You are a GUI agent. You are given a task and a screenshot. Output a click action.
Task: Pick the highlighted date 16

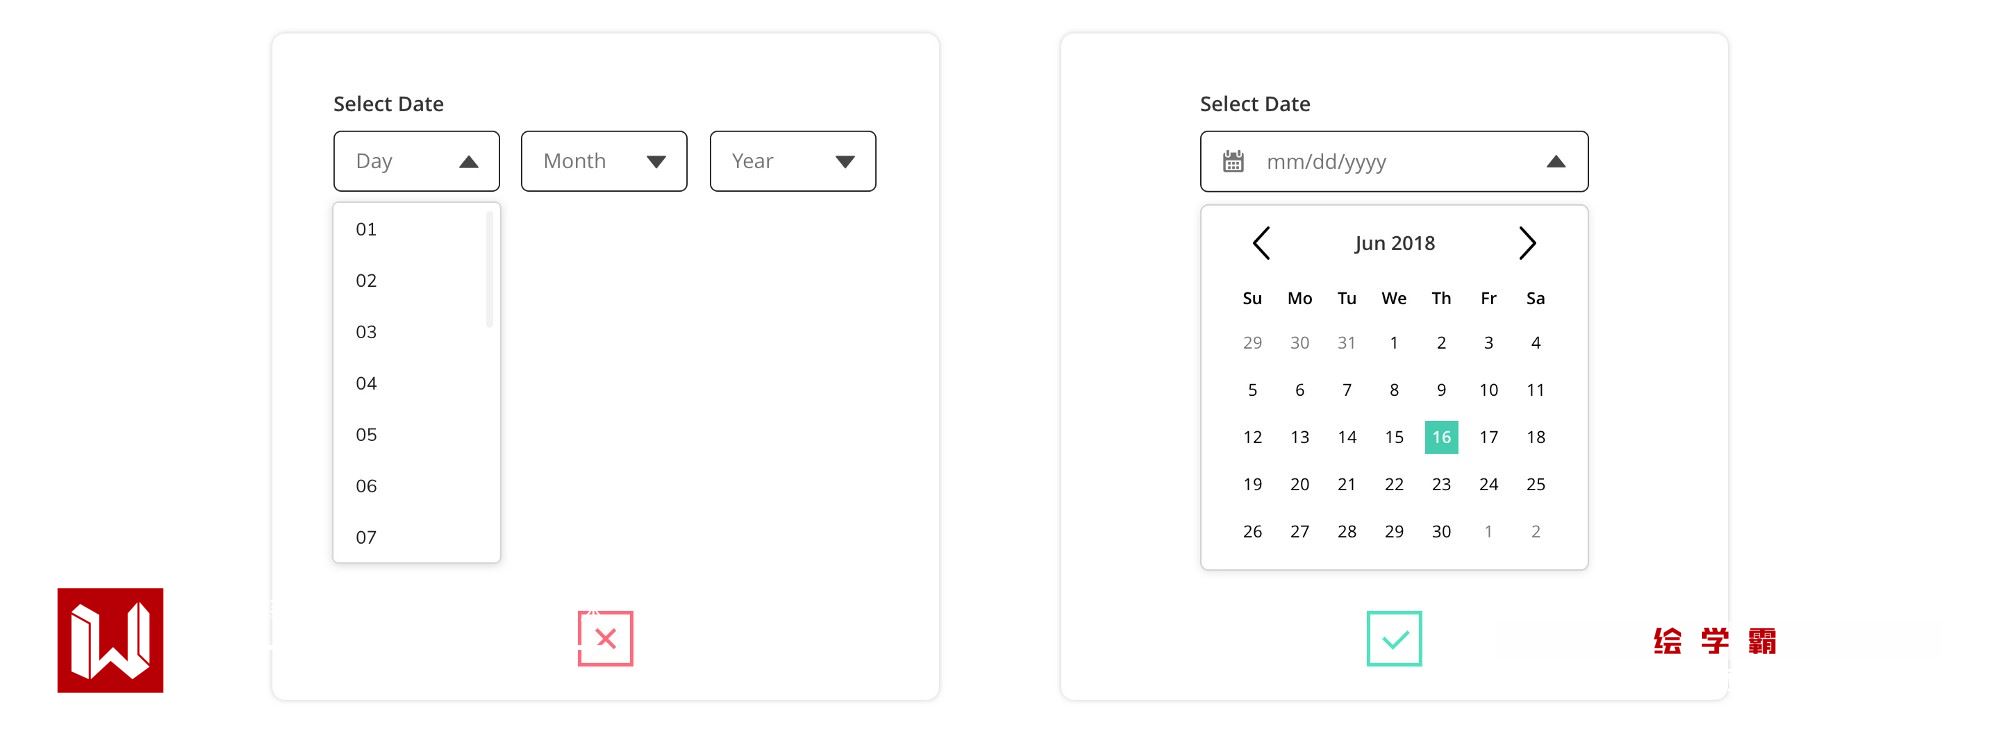click(1441, 437)
